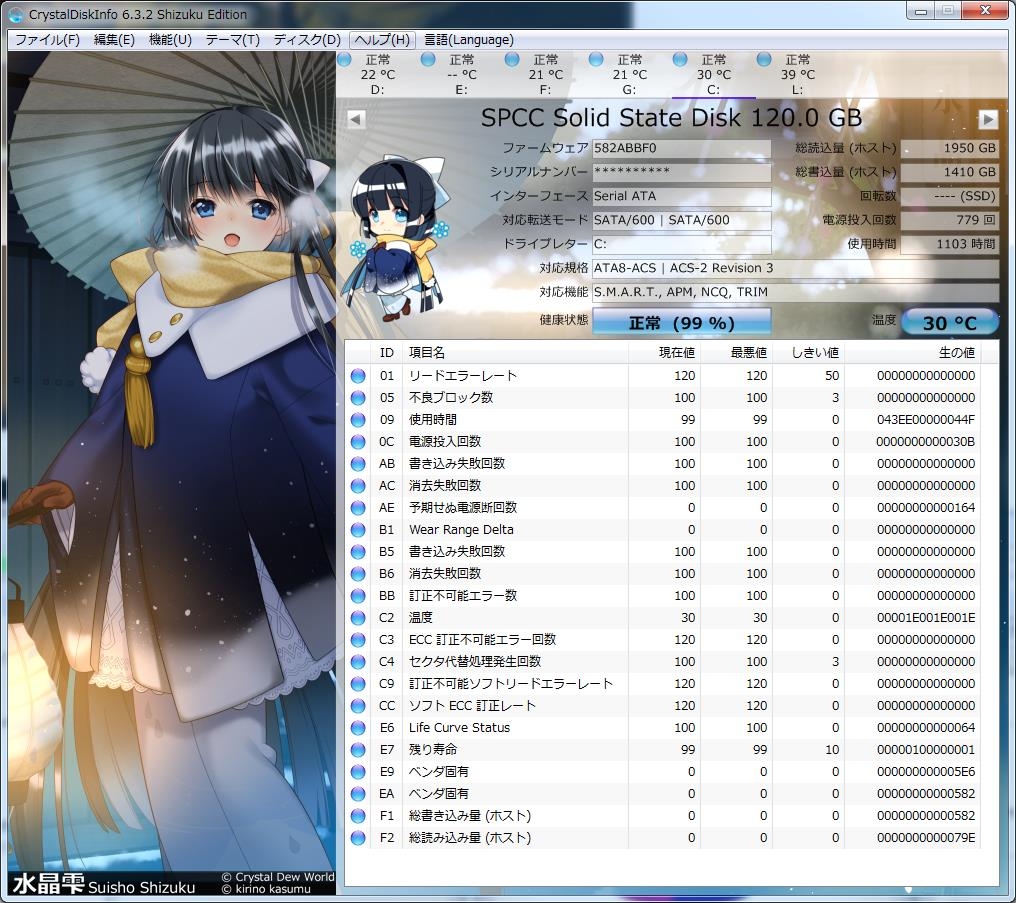Go to previous disk with left arrow

[x=356, y=119]
